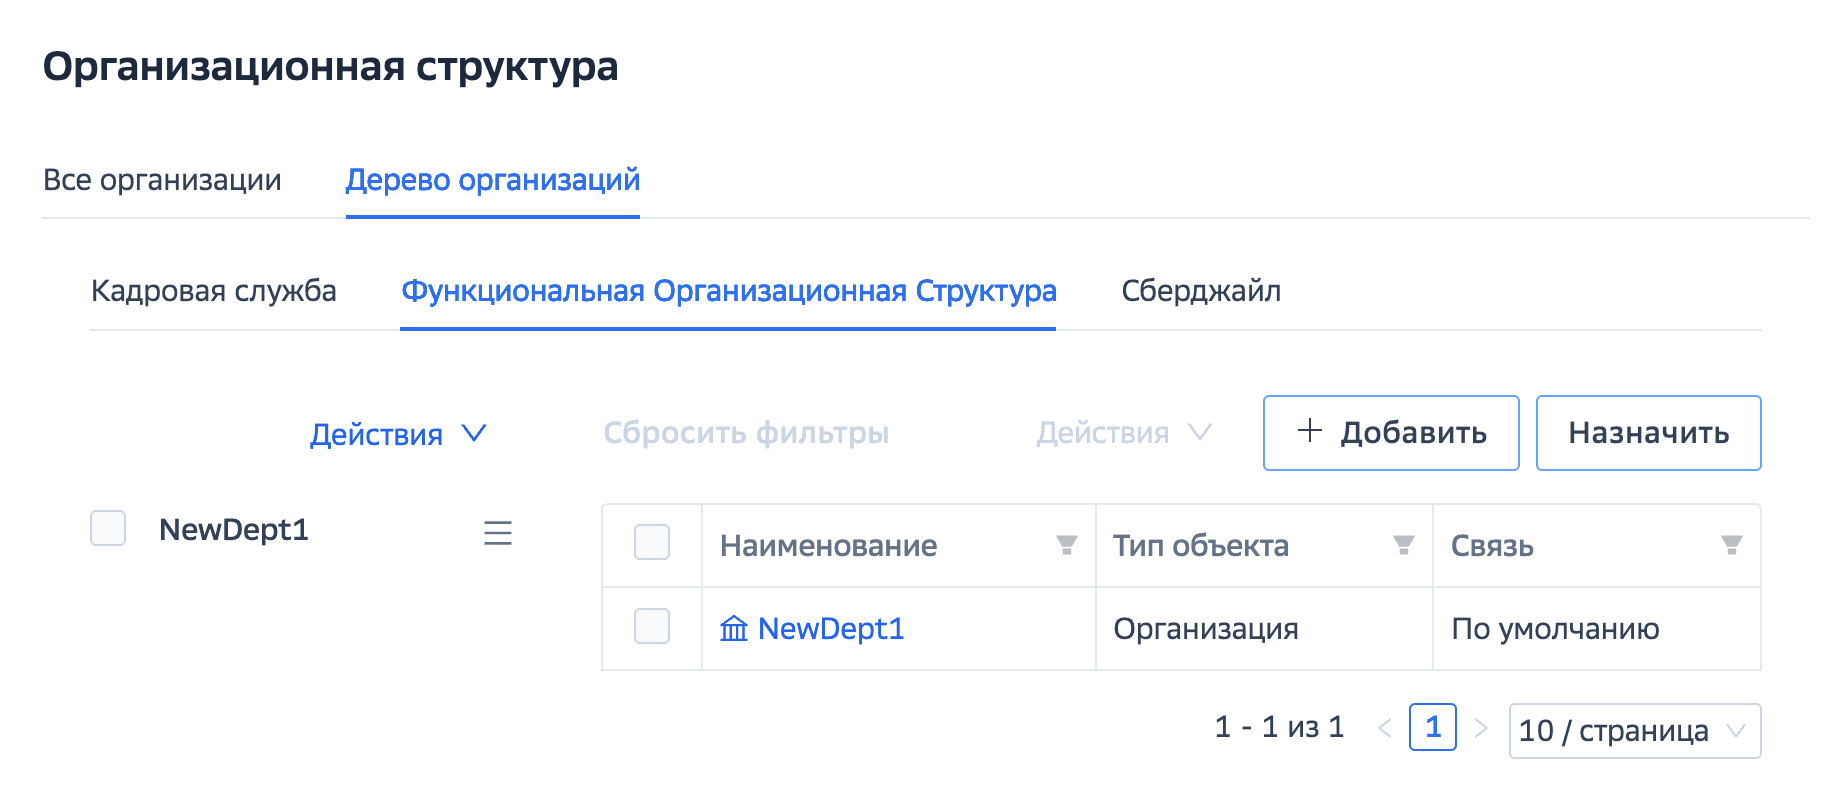Open the NewDept1 link in the table
Screen dimensions: 1832x810
coord(830,629)
